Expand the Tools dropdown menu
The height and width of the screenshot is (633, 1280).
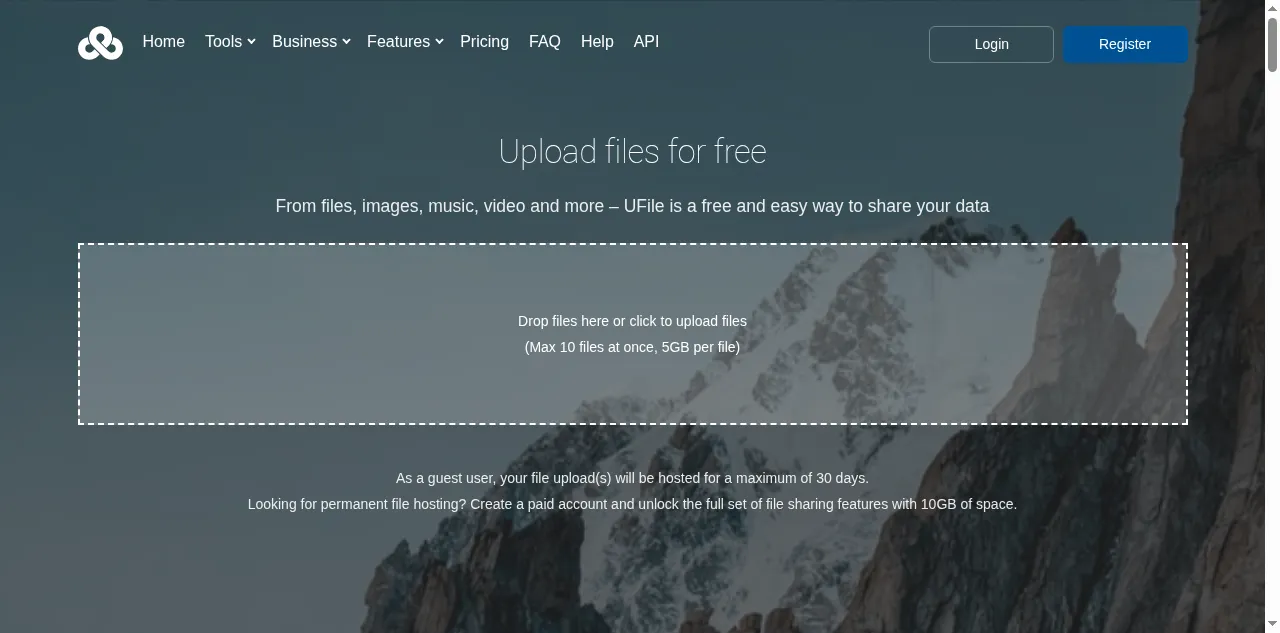230,42
